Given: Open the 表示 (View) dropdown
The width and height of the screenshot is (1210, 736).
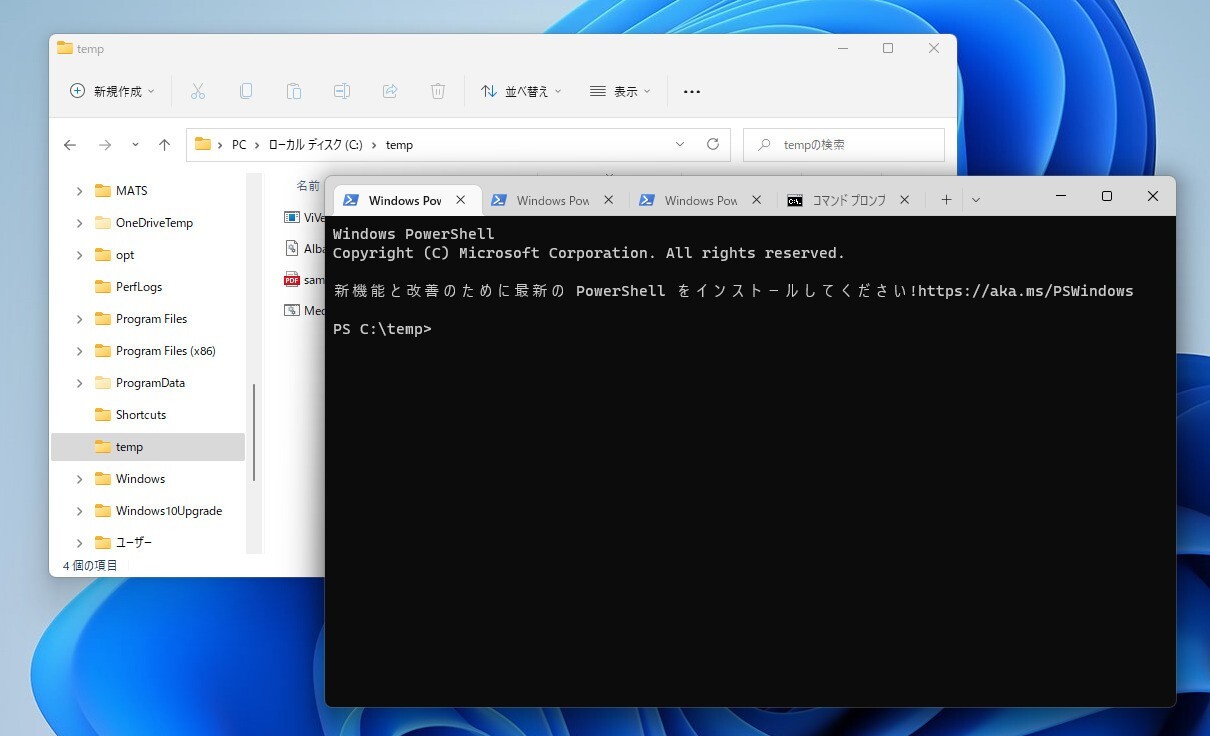Looking at the screenshot, I should (620, 91).
